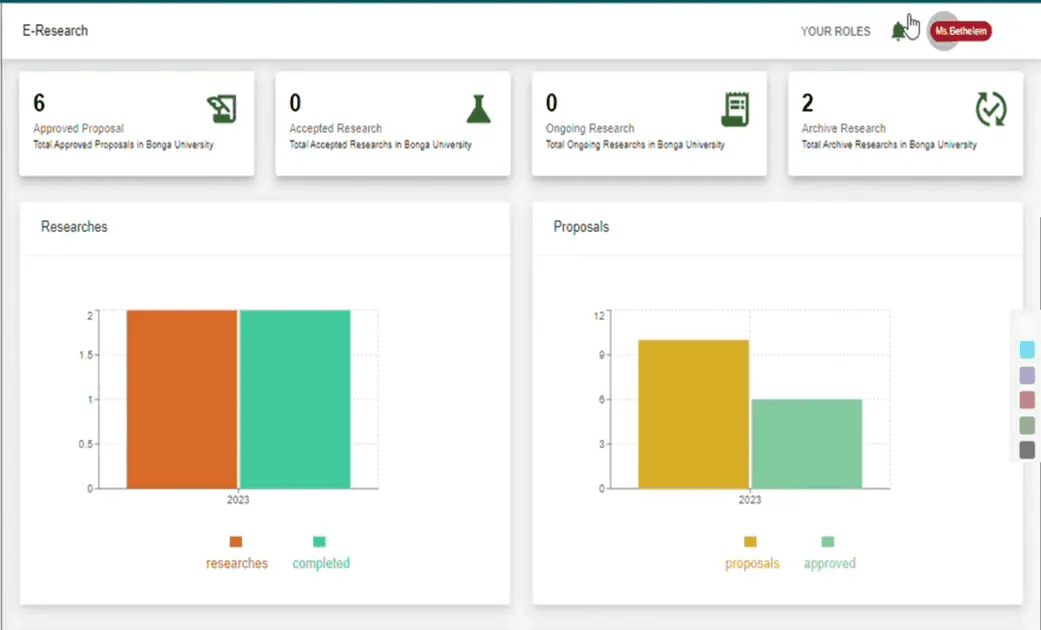Screen dimensions: 1041x630
Task: Select the cyan theme swatch
Action: pyautogui.click(x=1025, y=350)
